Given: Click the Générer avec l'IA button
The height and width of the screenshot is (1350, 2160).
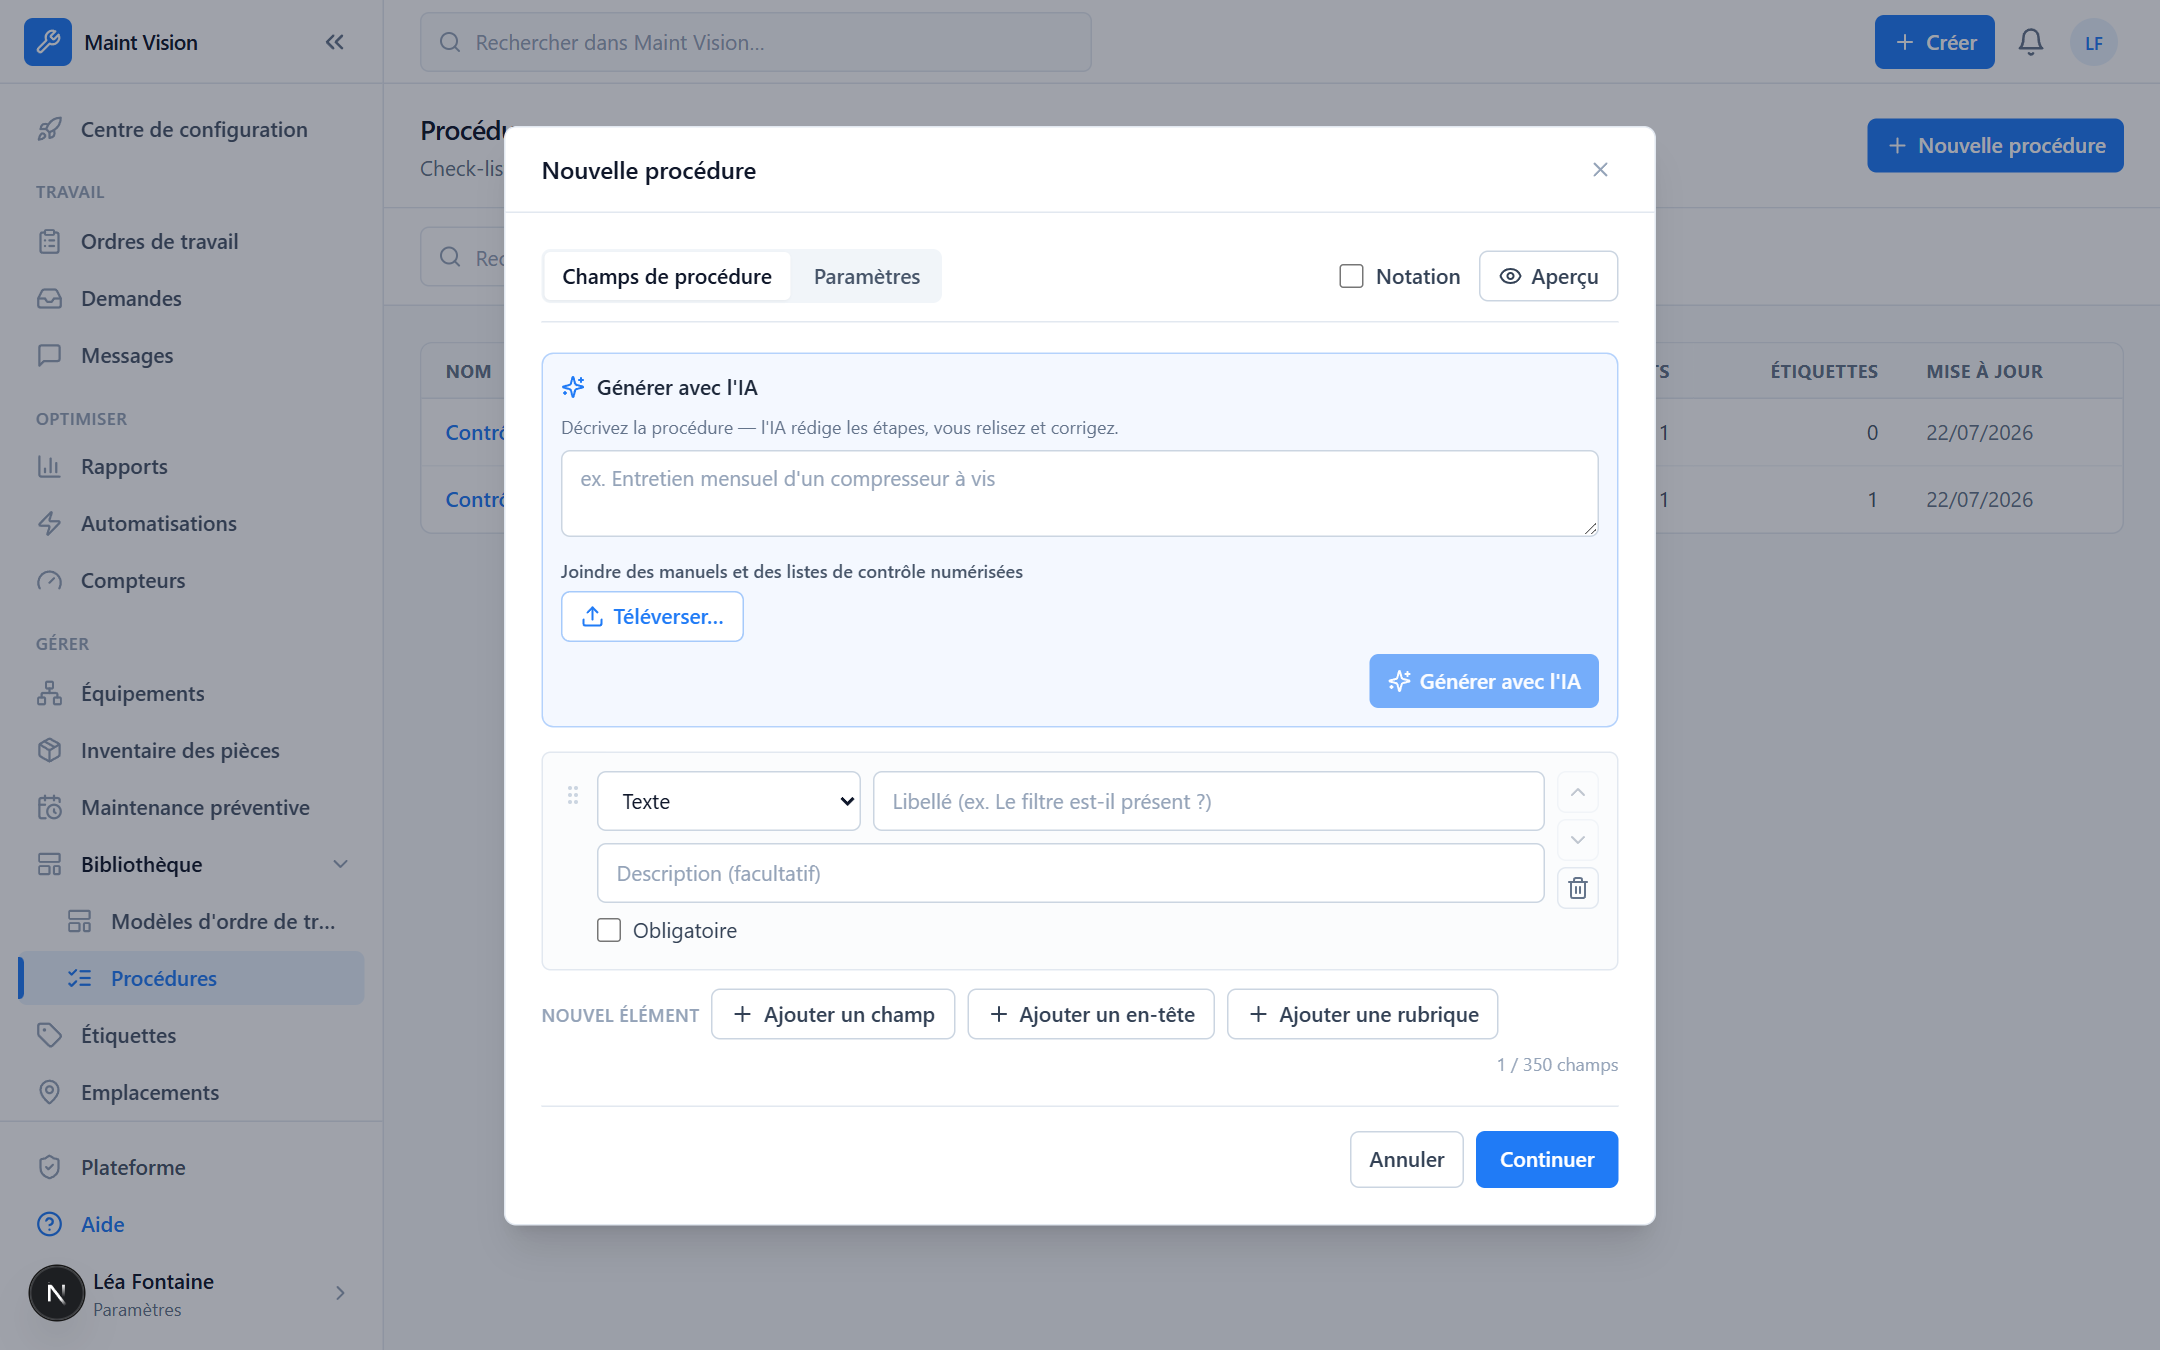Looking at the screenshot, I should (1484, 681).
